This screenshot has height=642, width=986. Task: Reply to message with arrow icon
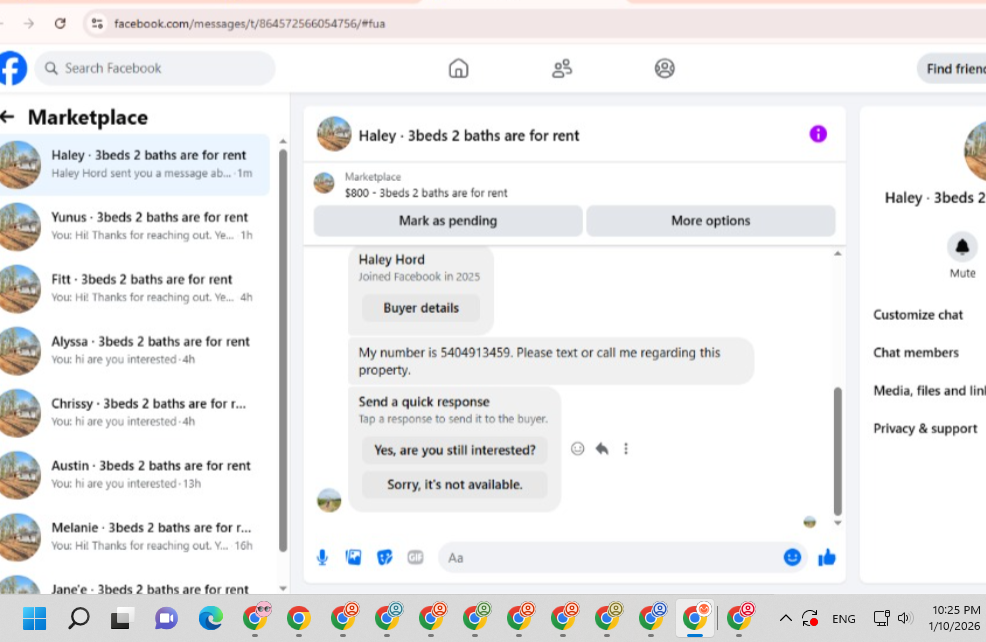[602, 448]
